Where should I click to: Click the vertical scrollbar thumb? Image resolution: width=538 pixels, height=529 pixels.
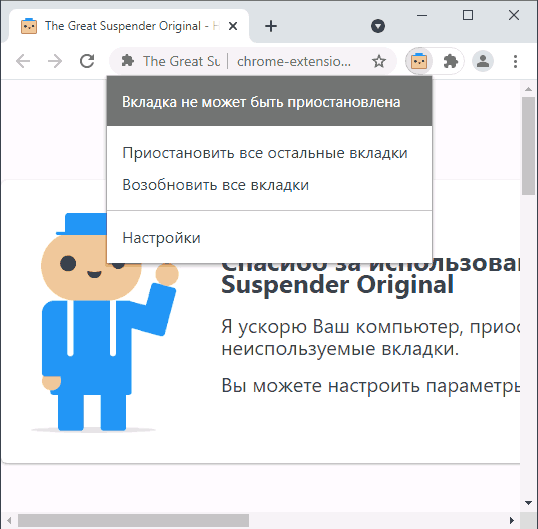528,146
